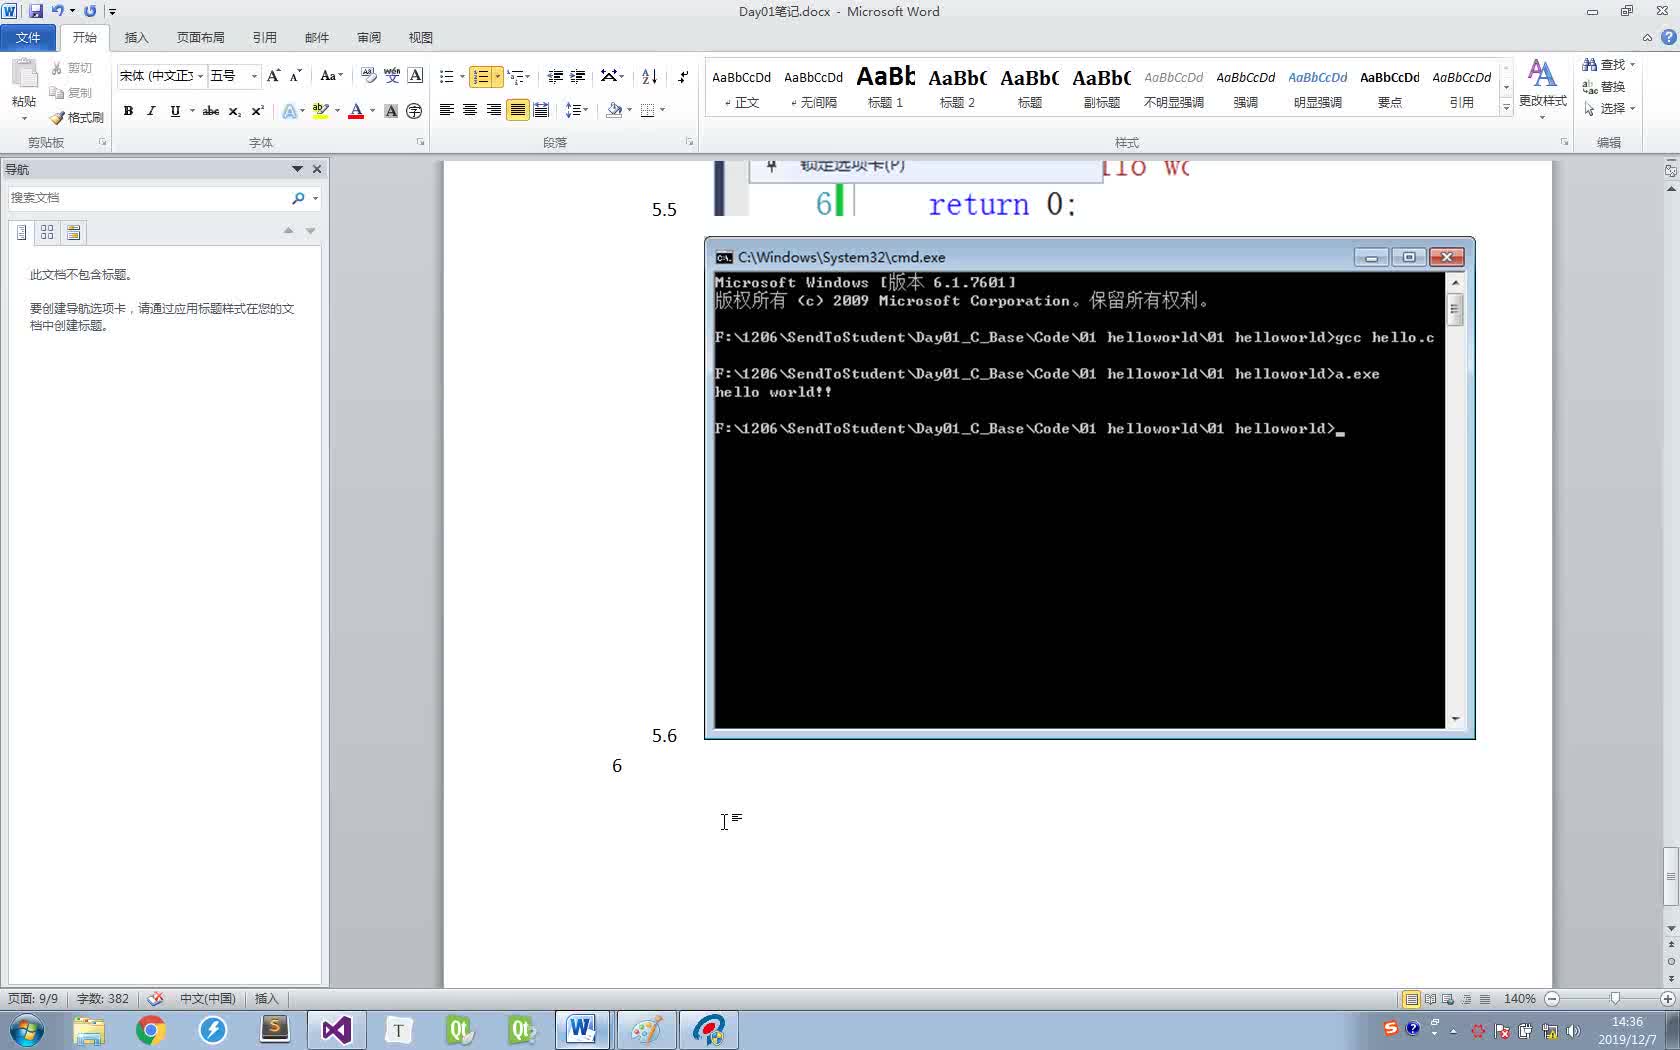Image resolution: width=1680 pixels, height=1050 pixels.
Task: Open Visual Studio from the taskbar
Action: (336, 1030)
